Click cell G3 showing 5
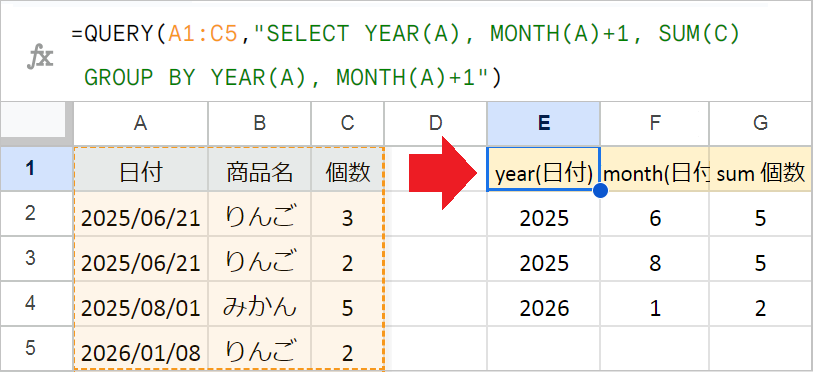813x372 pixels. point(760,258)
